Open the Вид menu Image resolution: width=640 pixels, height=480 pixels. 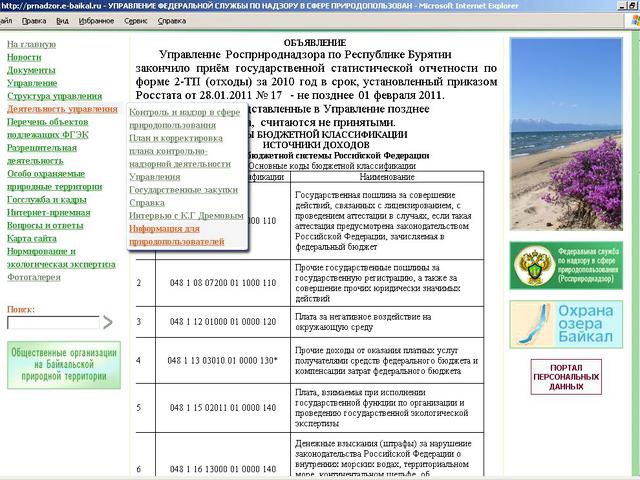point(62,21)
